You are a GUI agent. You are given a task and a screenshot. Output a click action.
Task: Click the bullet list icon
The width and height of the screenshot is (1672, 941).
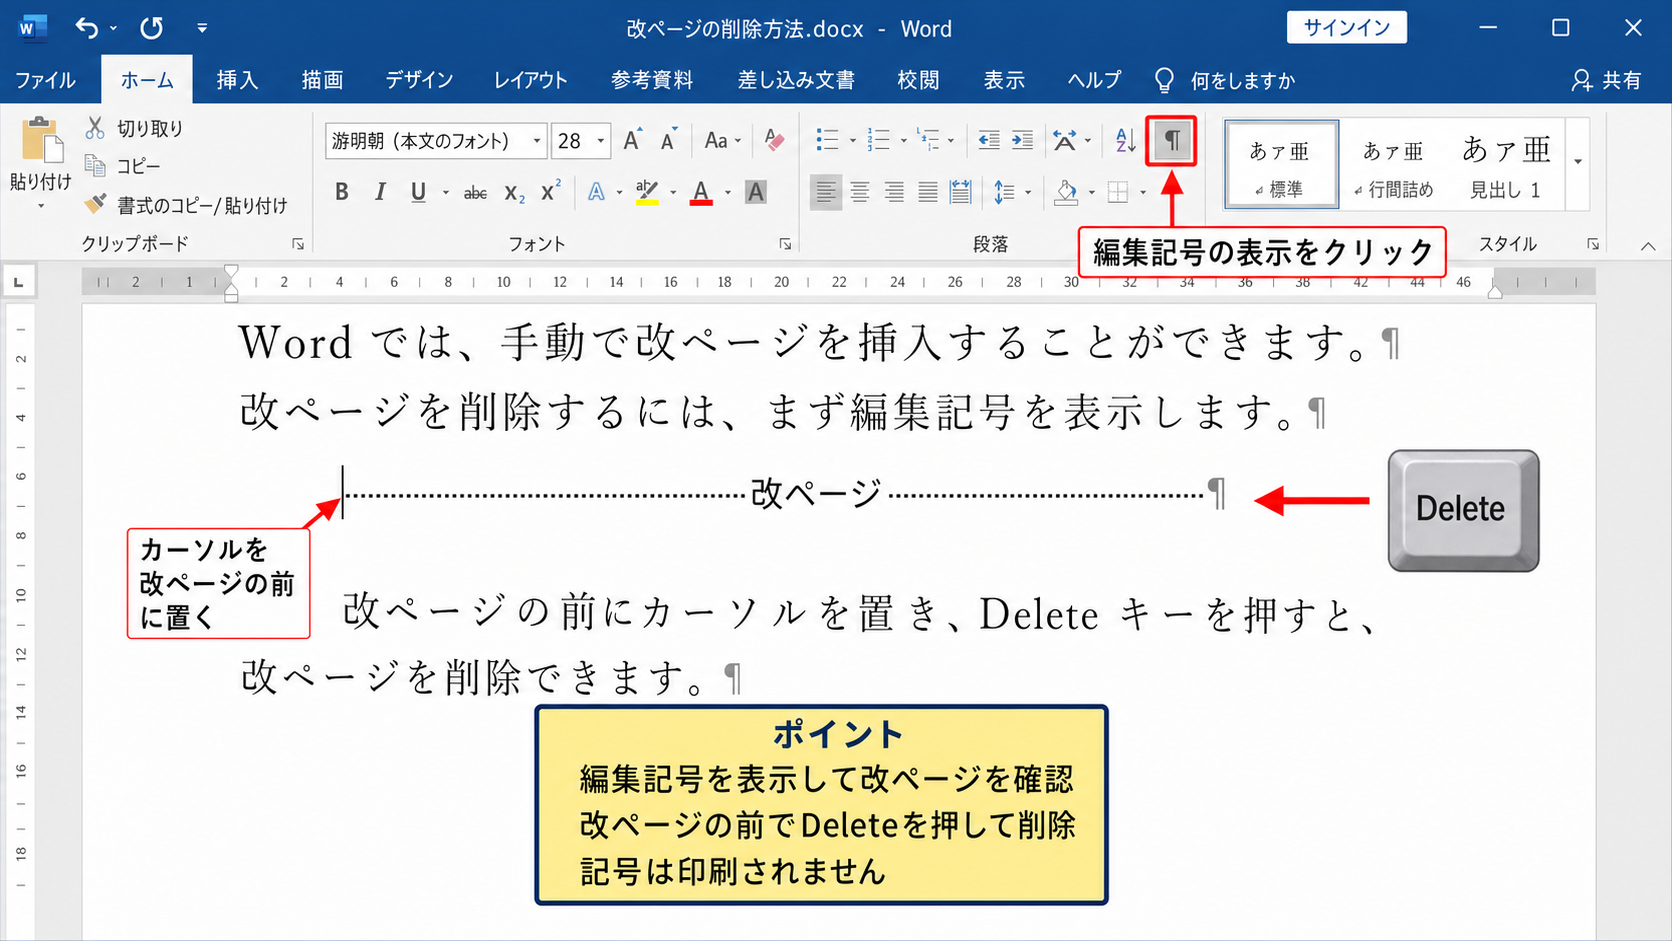point(827,140)
